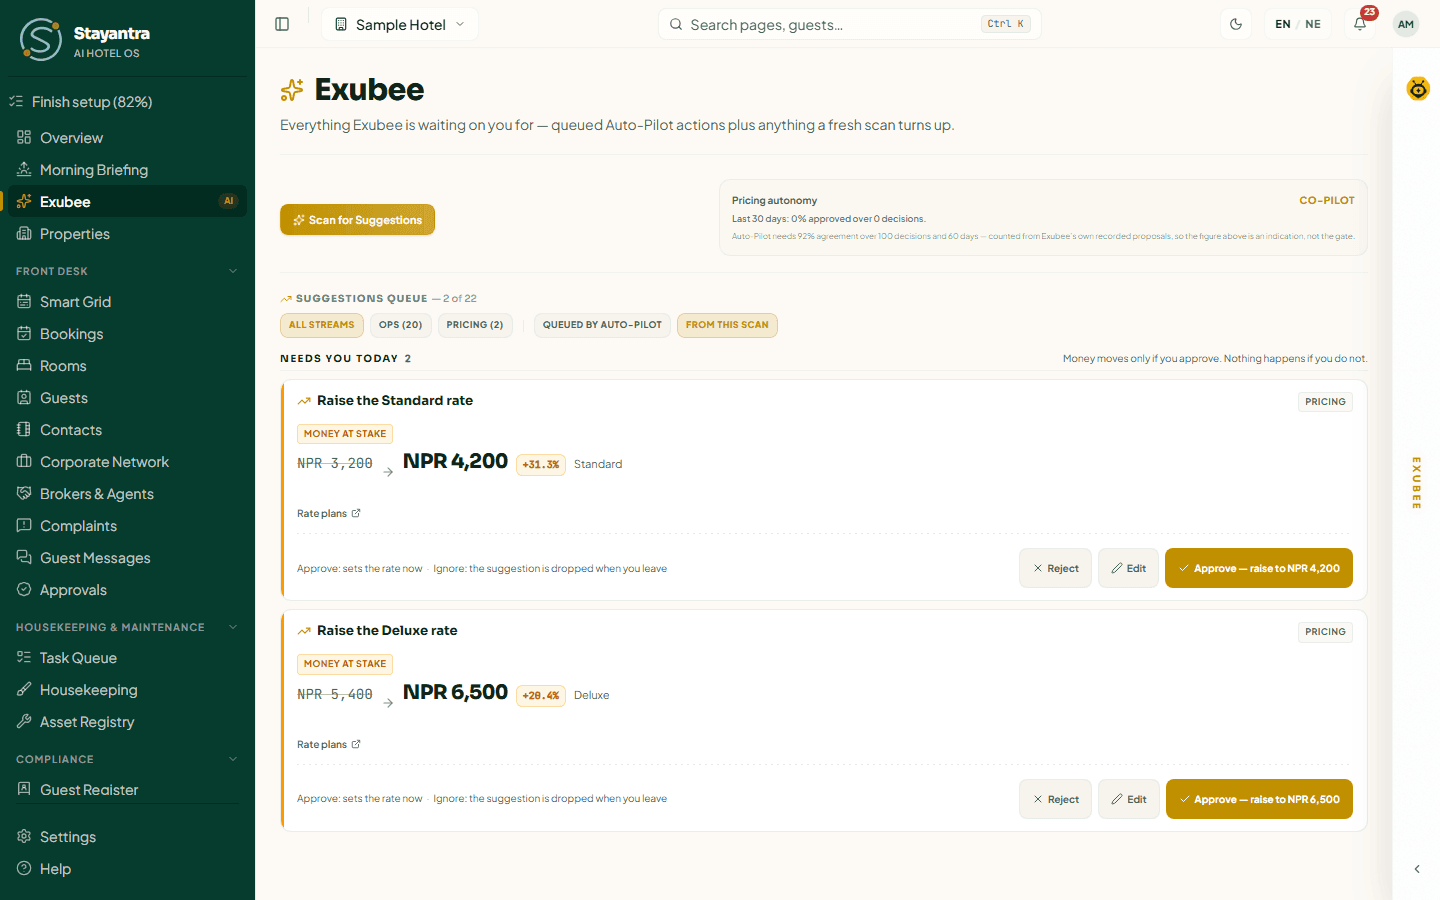Open Asset Registry
This screenshot has height=900, width=1440.
127,722
